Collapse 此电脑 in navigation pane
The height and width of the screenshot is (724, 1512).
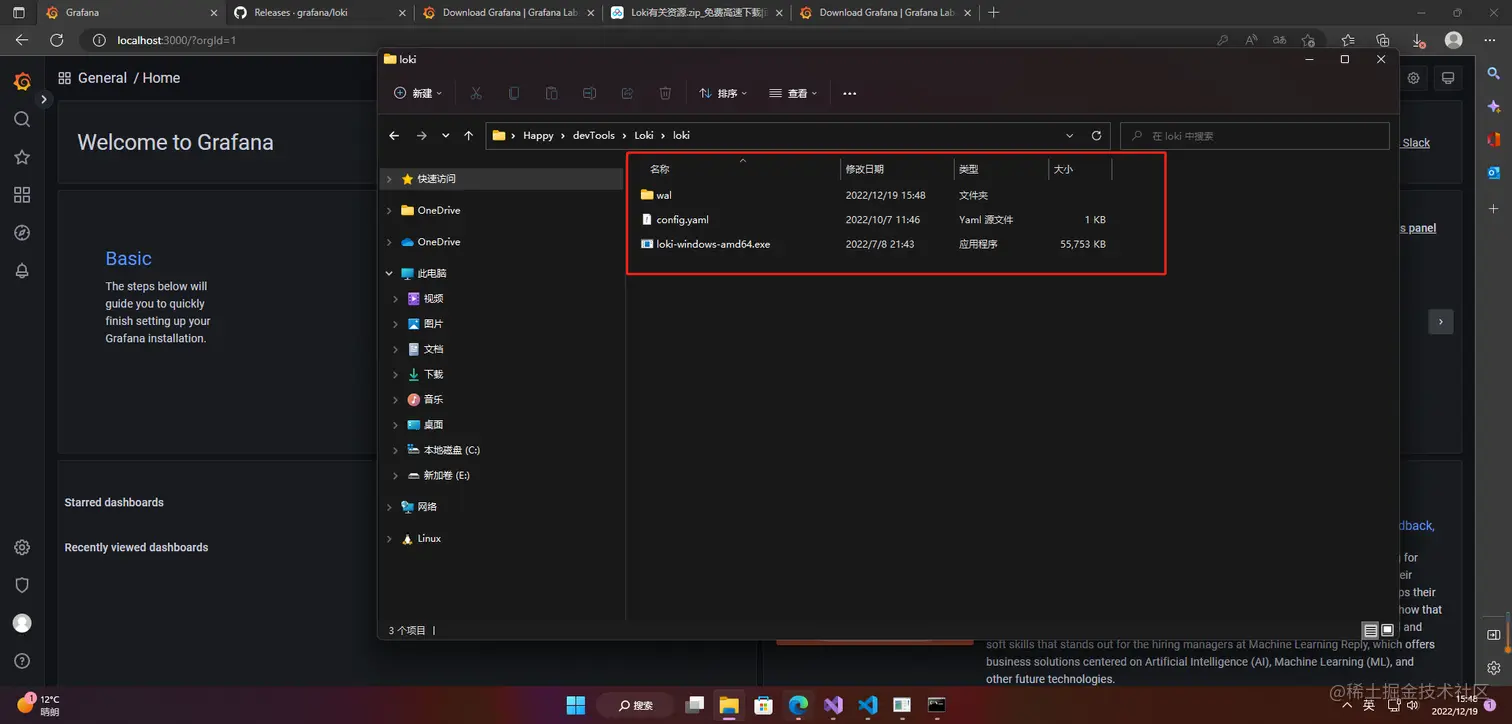(389, 273)
